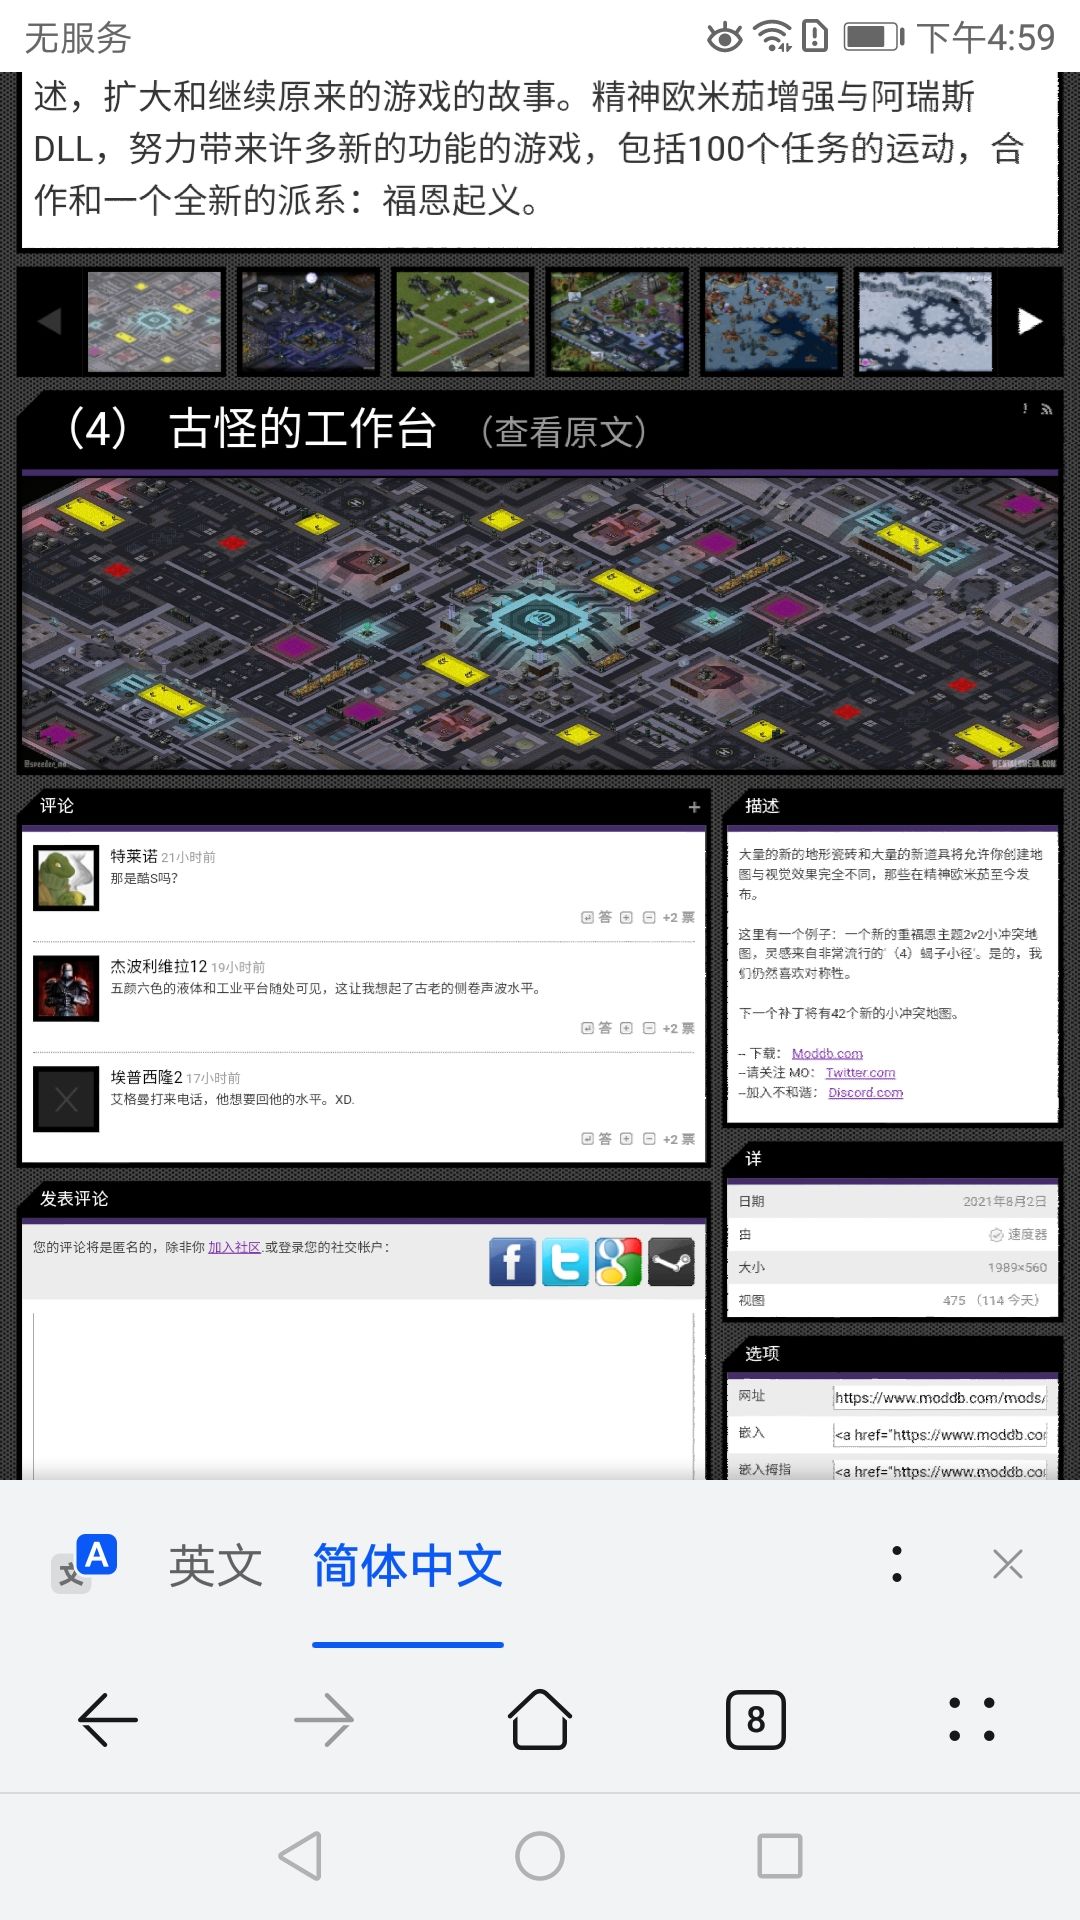
Task: Downvote 埃普西隆2's comment
Action: coord(649,1139)
